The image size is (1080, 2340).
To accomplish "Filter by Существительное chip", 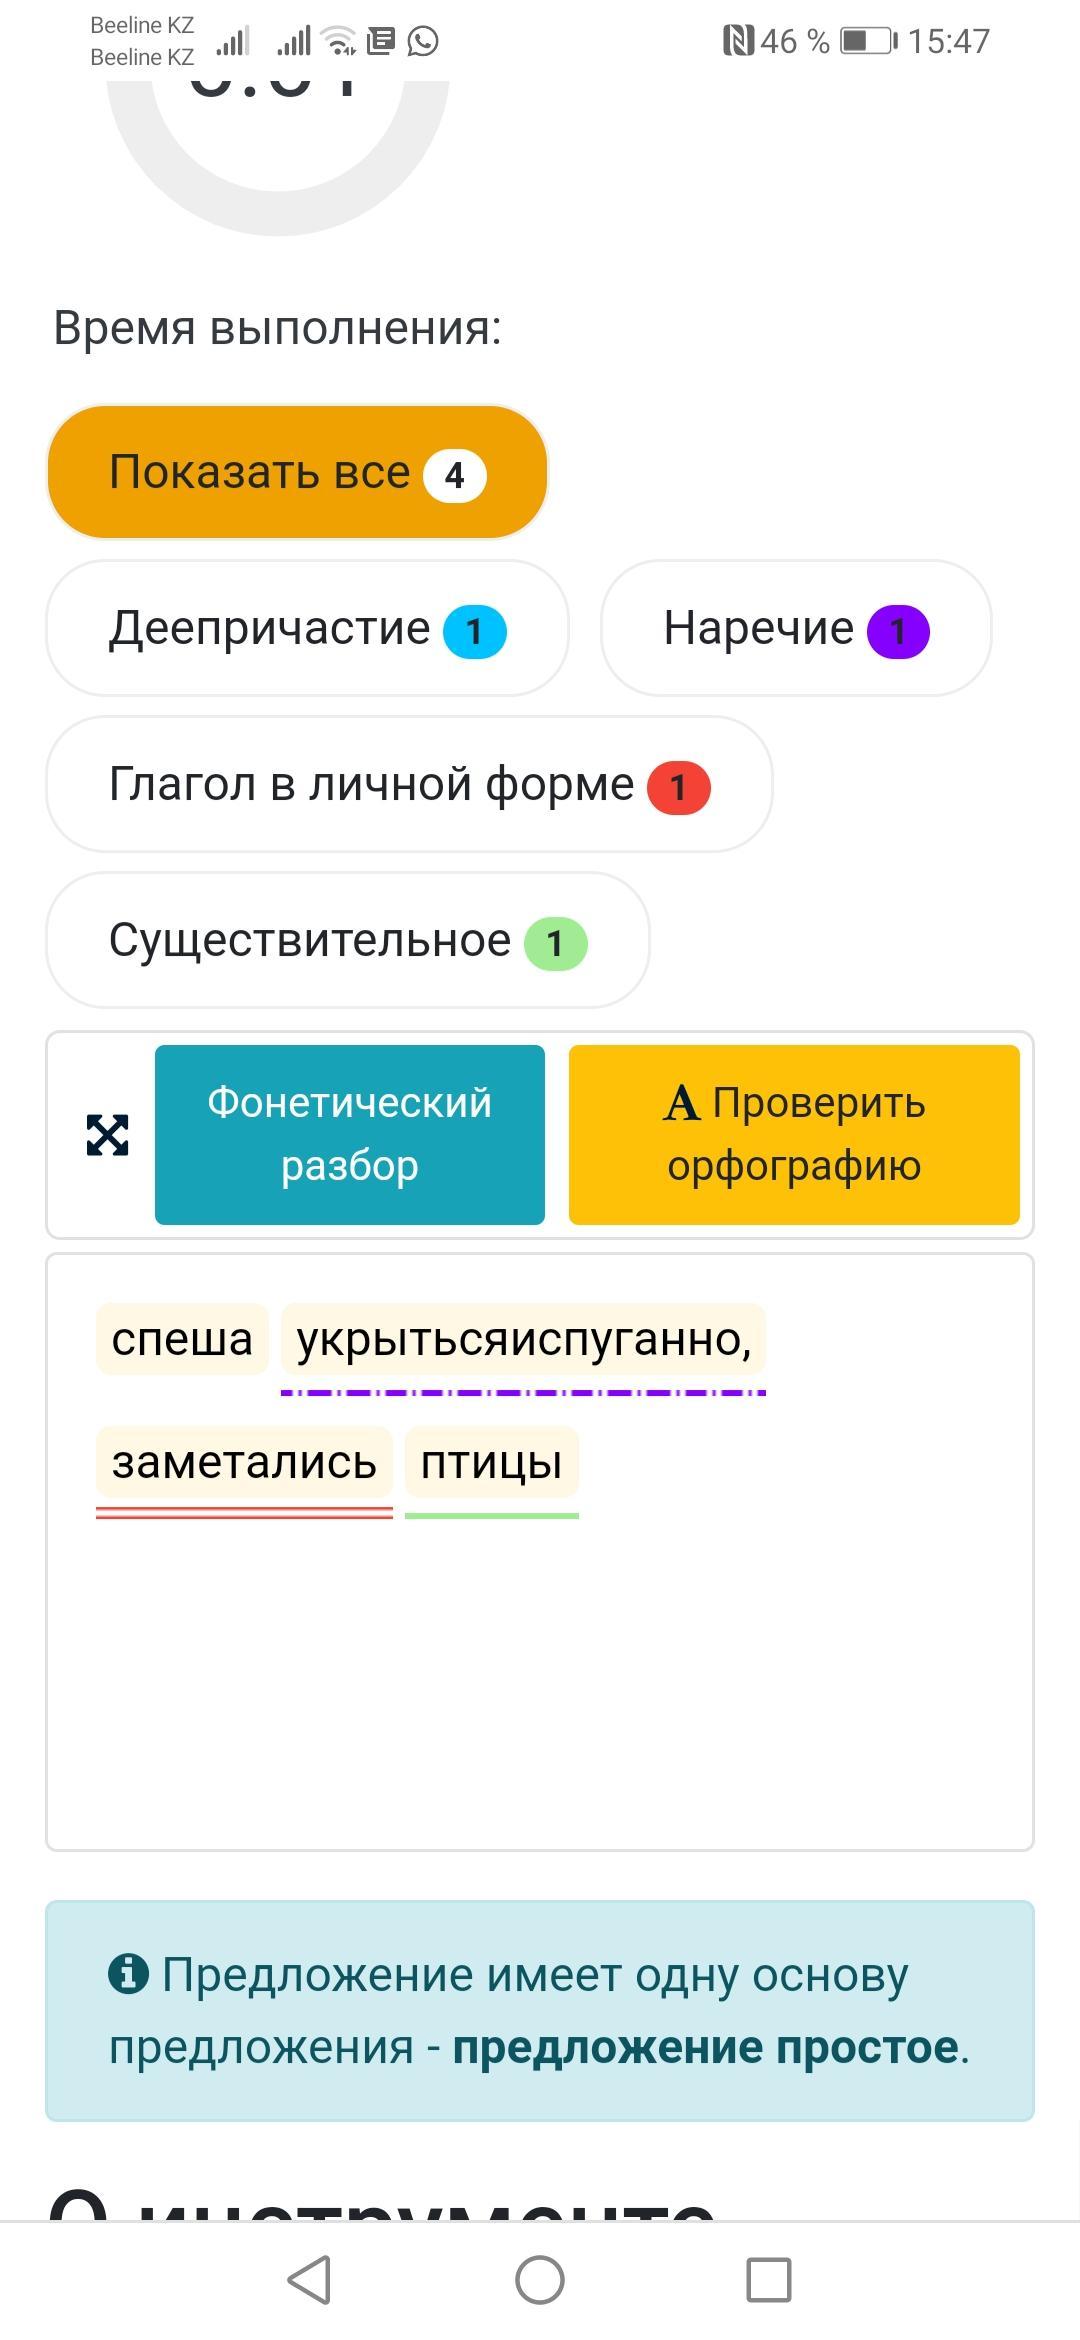I will pos(348,940).
